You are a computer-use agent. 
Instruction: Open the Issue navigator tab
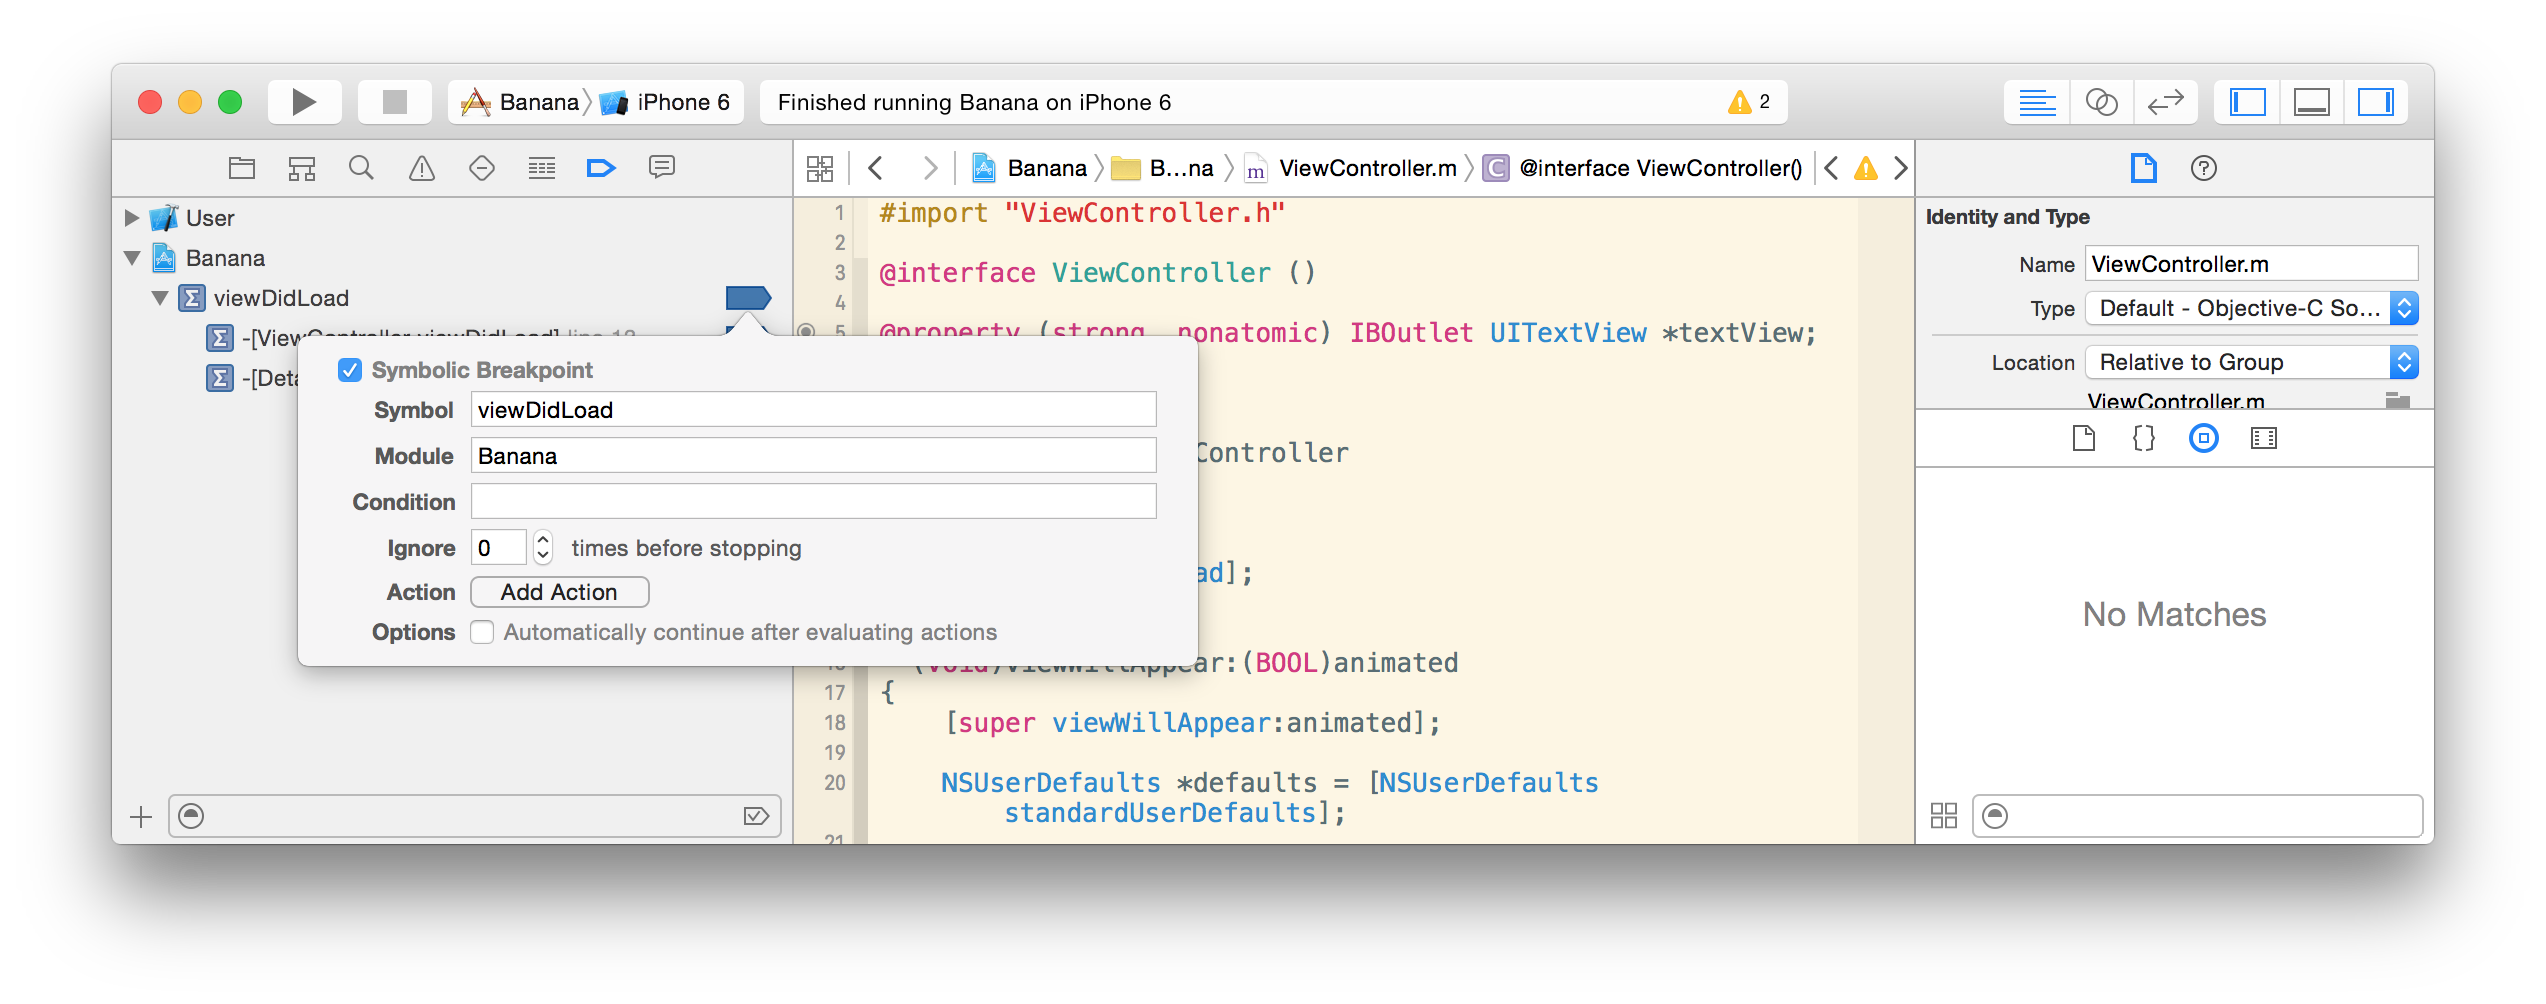[422, 168]
